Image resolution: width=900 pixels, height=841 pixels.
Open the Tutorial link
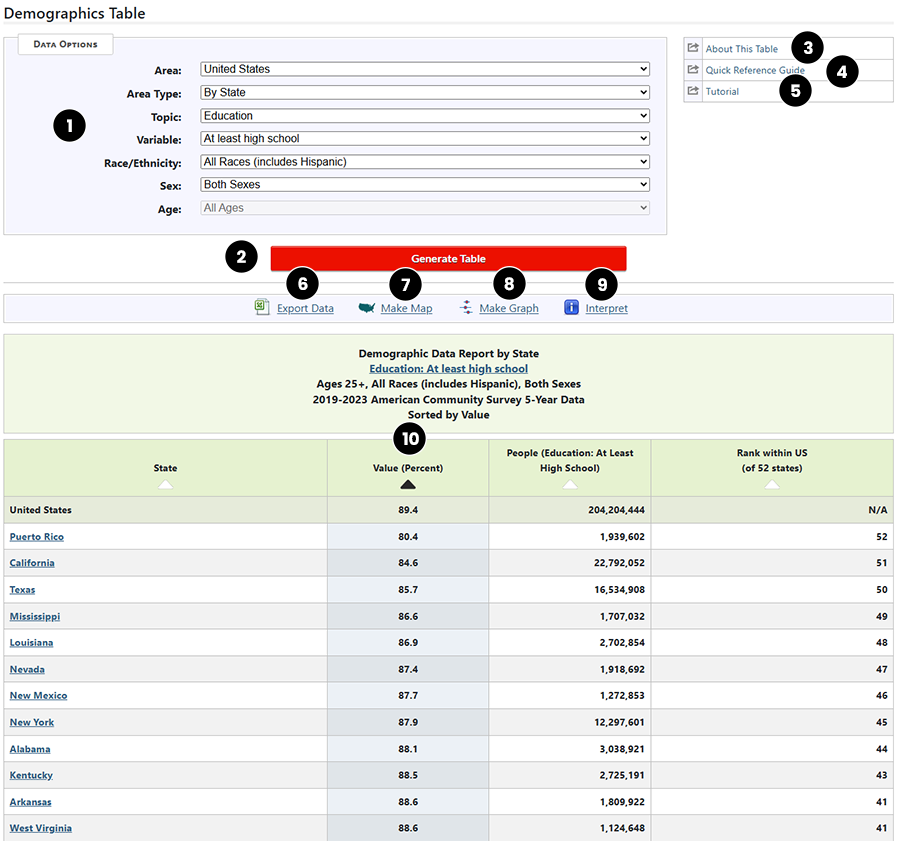pyautogui.click(x=724, y=91)
